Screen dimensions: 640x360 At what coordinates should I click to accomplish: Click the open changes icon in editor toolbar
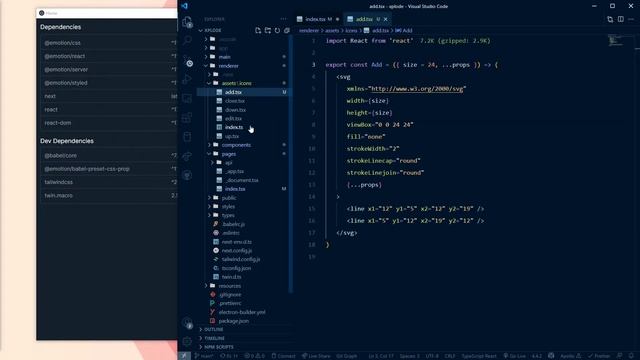[x=610, y=19]
